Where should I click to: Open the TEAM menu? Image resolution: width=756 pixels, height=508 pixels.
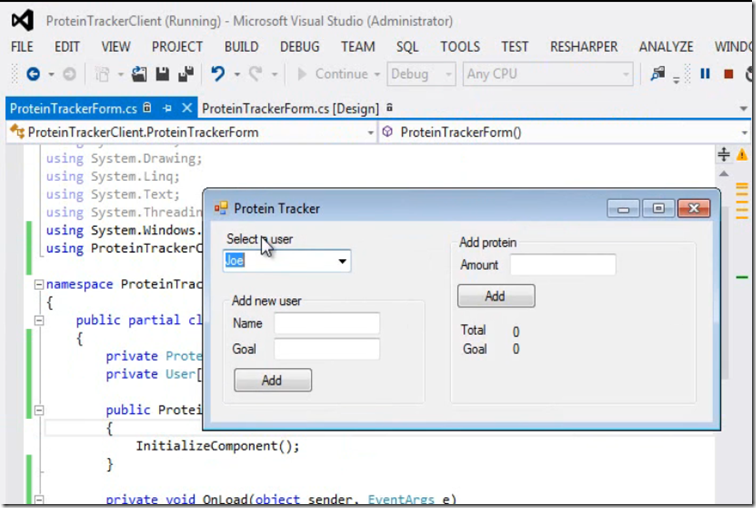pos(358,47)
